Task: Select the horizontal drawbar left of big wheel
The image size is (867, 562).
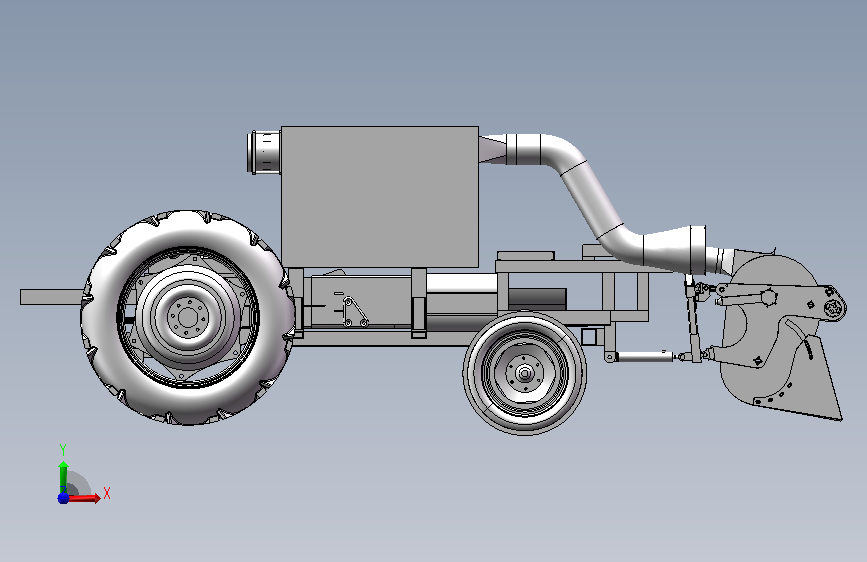Action: pos(51,297)
